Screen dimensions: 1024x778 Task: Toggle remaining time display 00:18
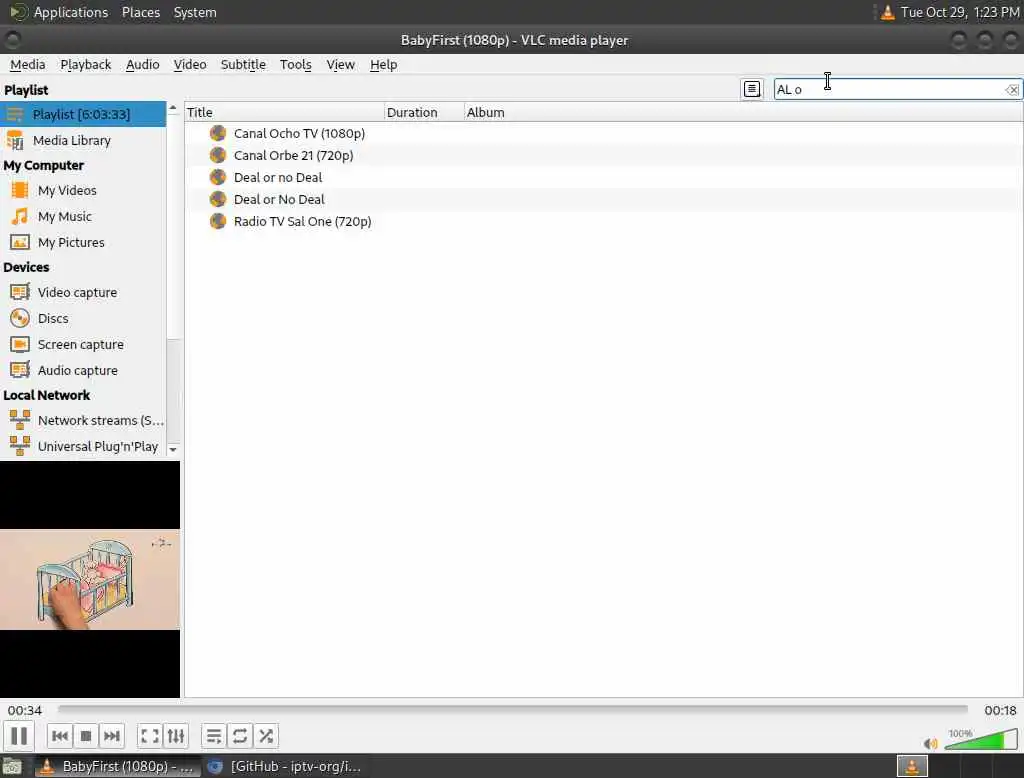tap(1000, 710)
